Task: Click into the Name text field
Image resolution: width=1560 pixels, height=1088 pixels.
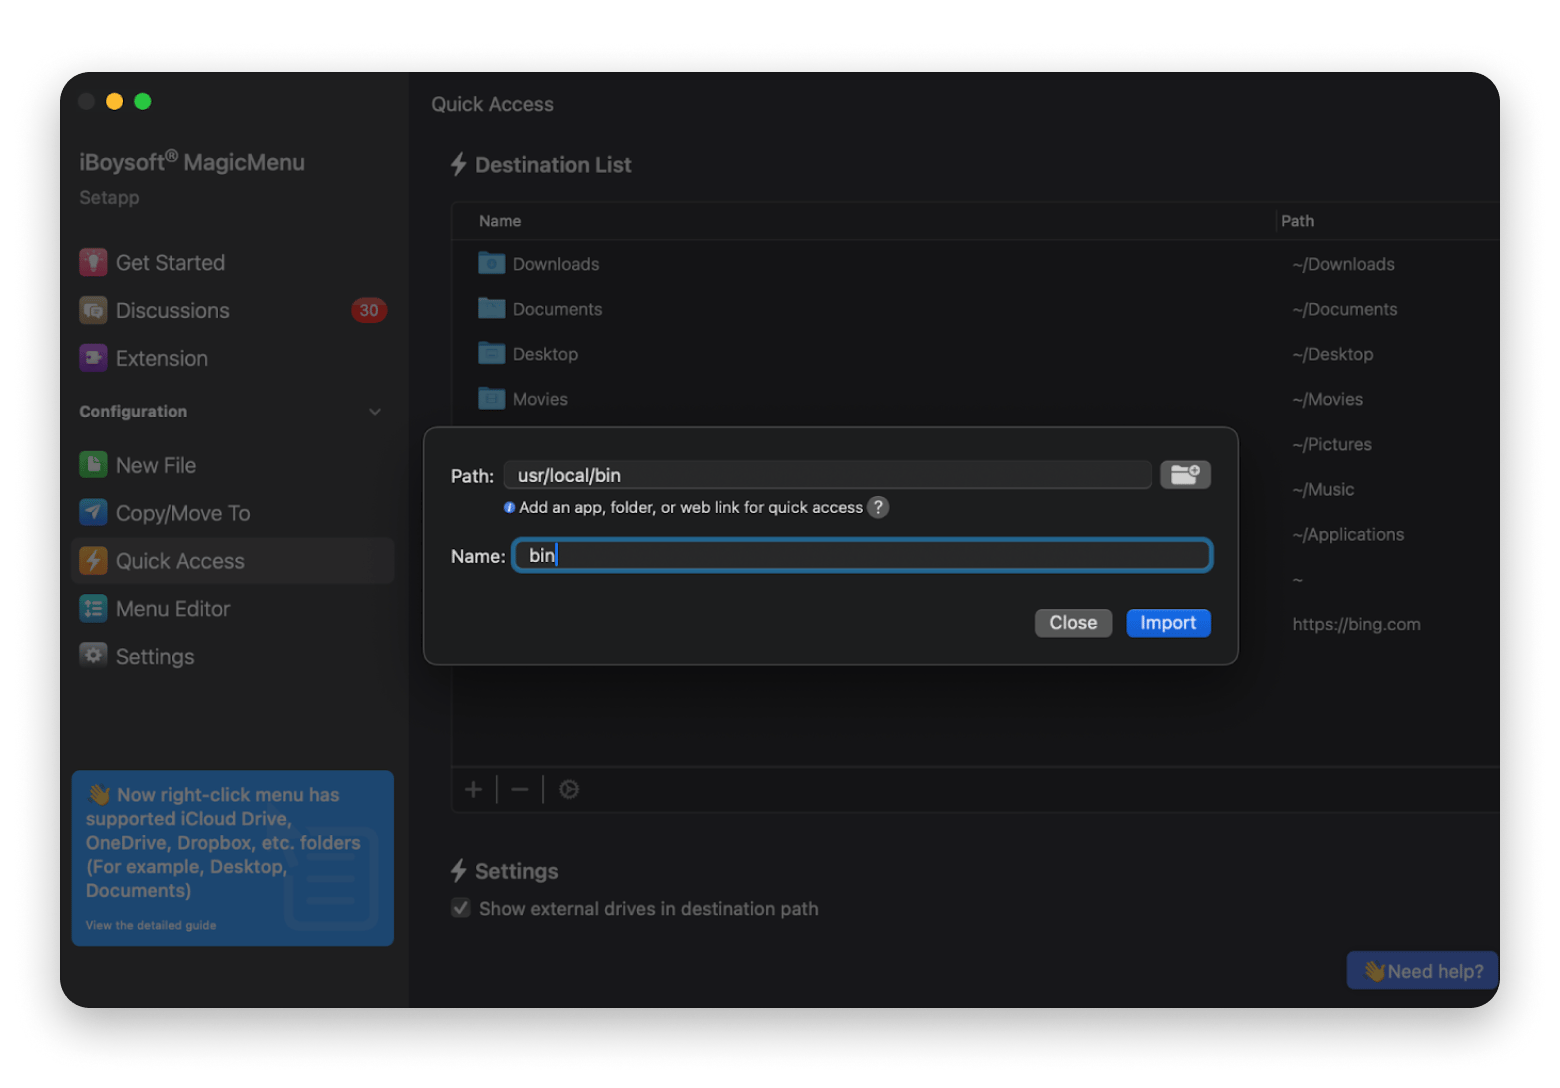Action: point(861,556)
